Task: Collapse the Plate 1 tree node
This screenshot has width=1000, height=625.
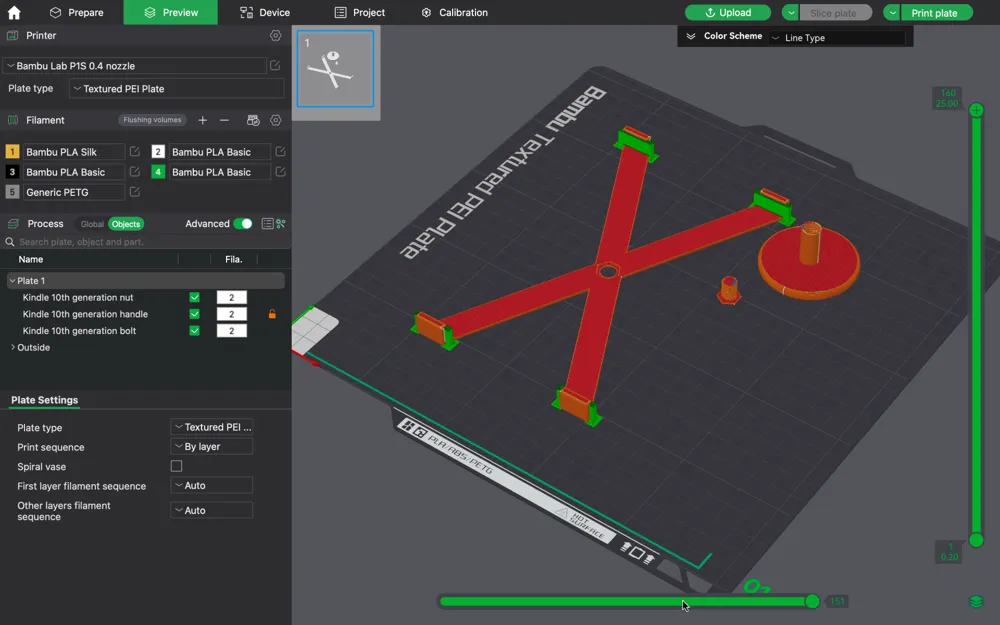Action: [12, 281]
